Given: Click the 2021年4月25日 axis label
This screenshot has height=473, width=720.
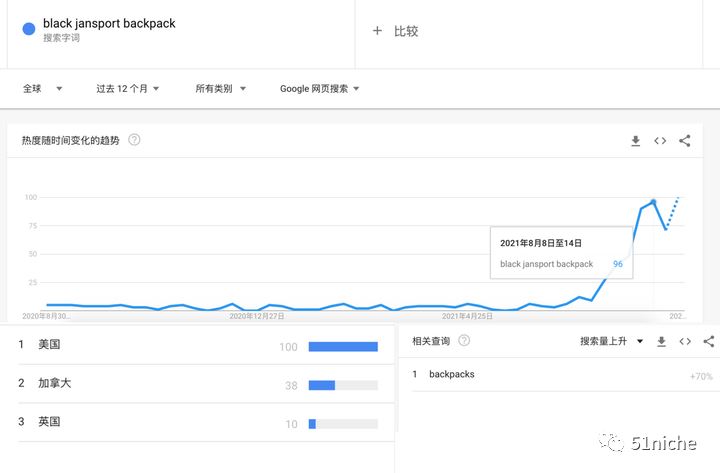Looking at the screenshot, I should point(467,316).
